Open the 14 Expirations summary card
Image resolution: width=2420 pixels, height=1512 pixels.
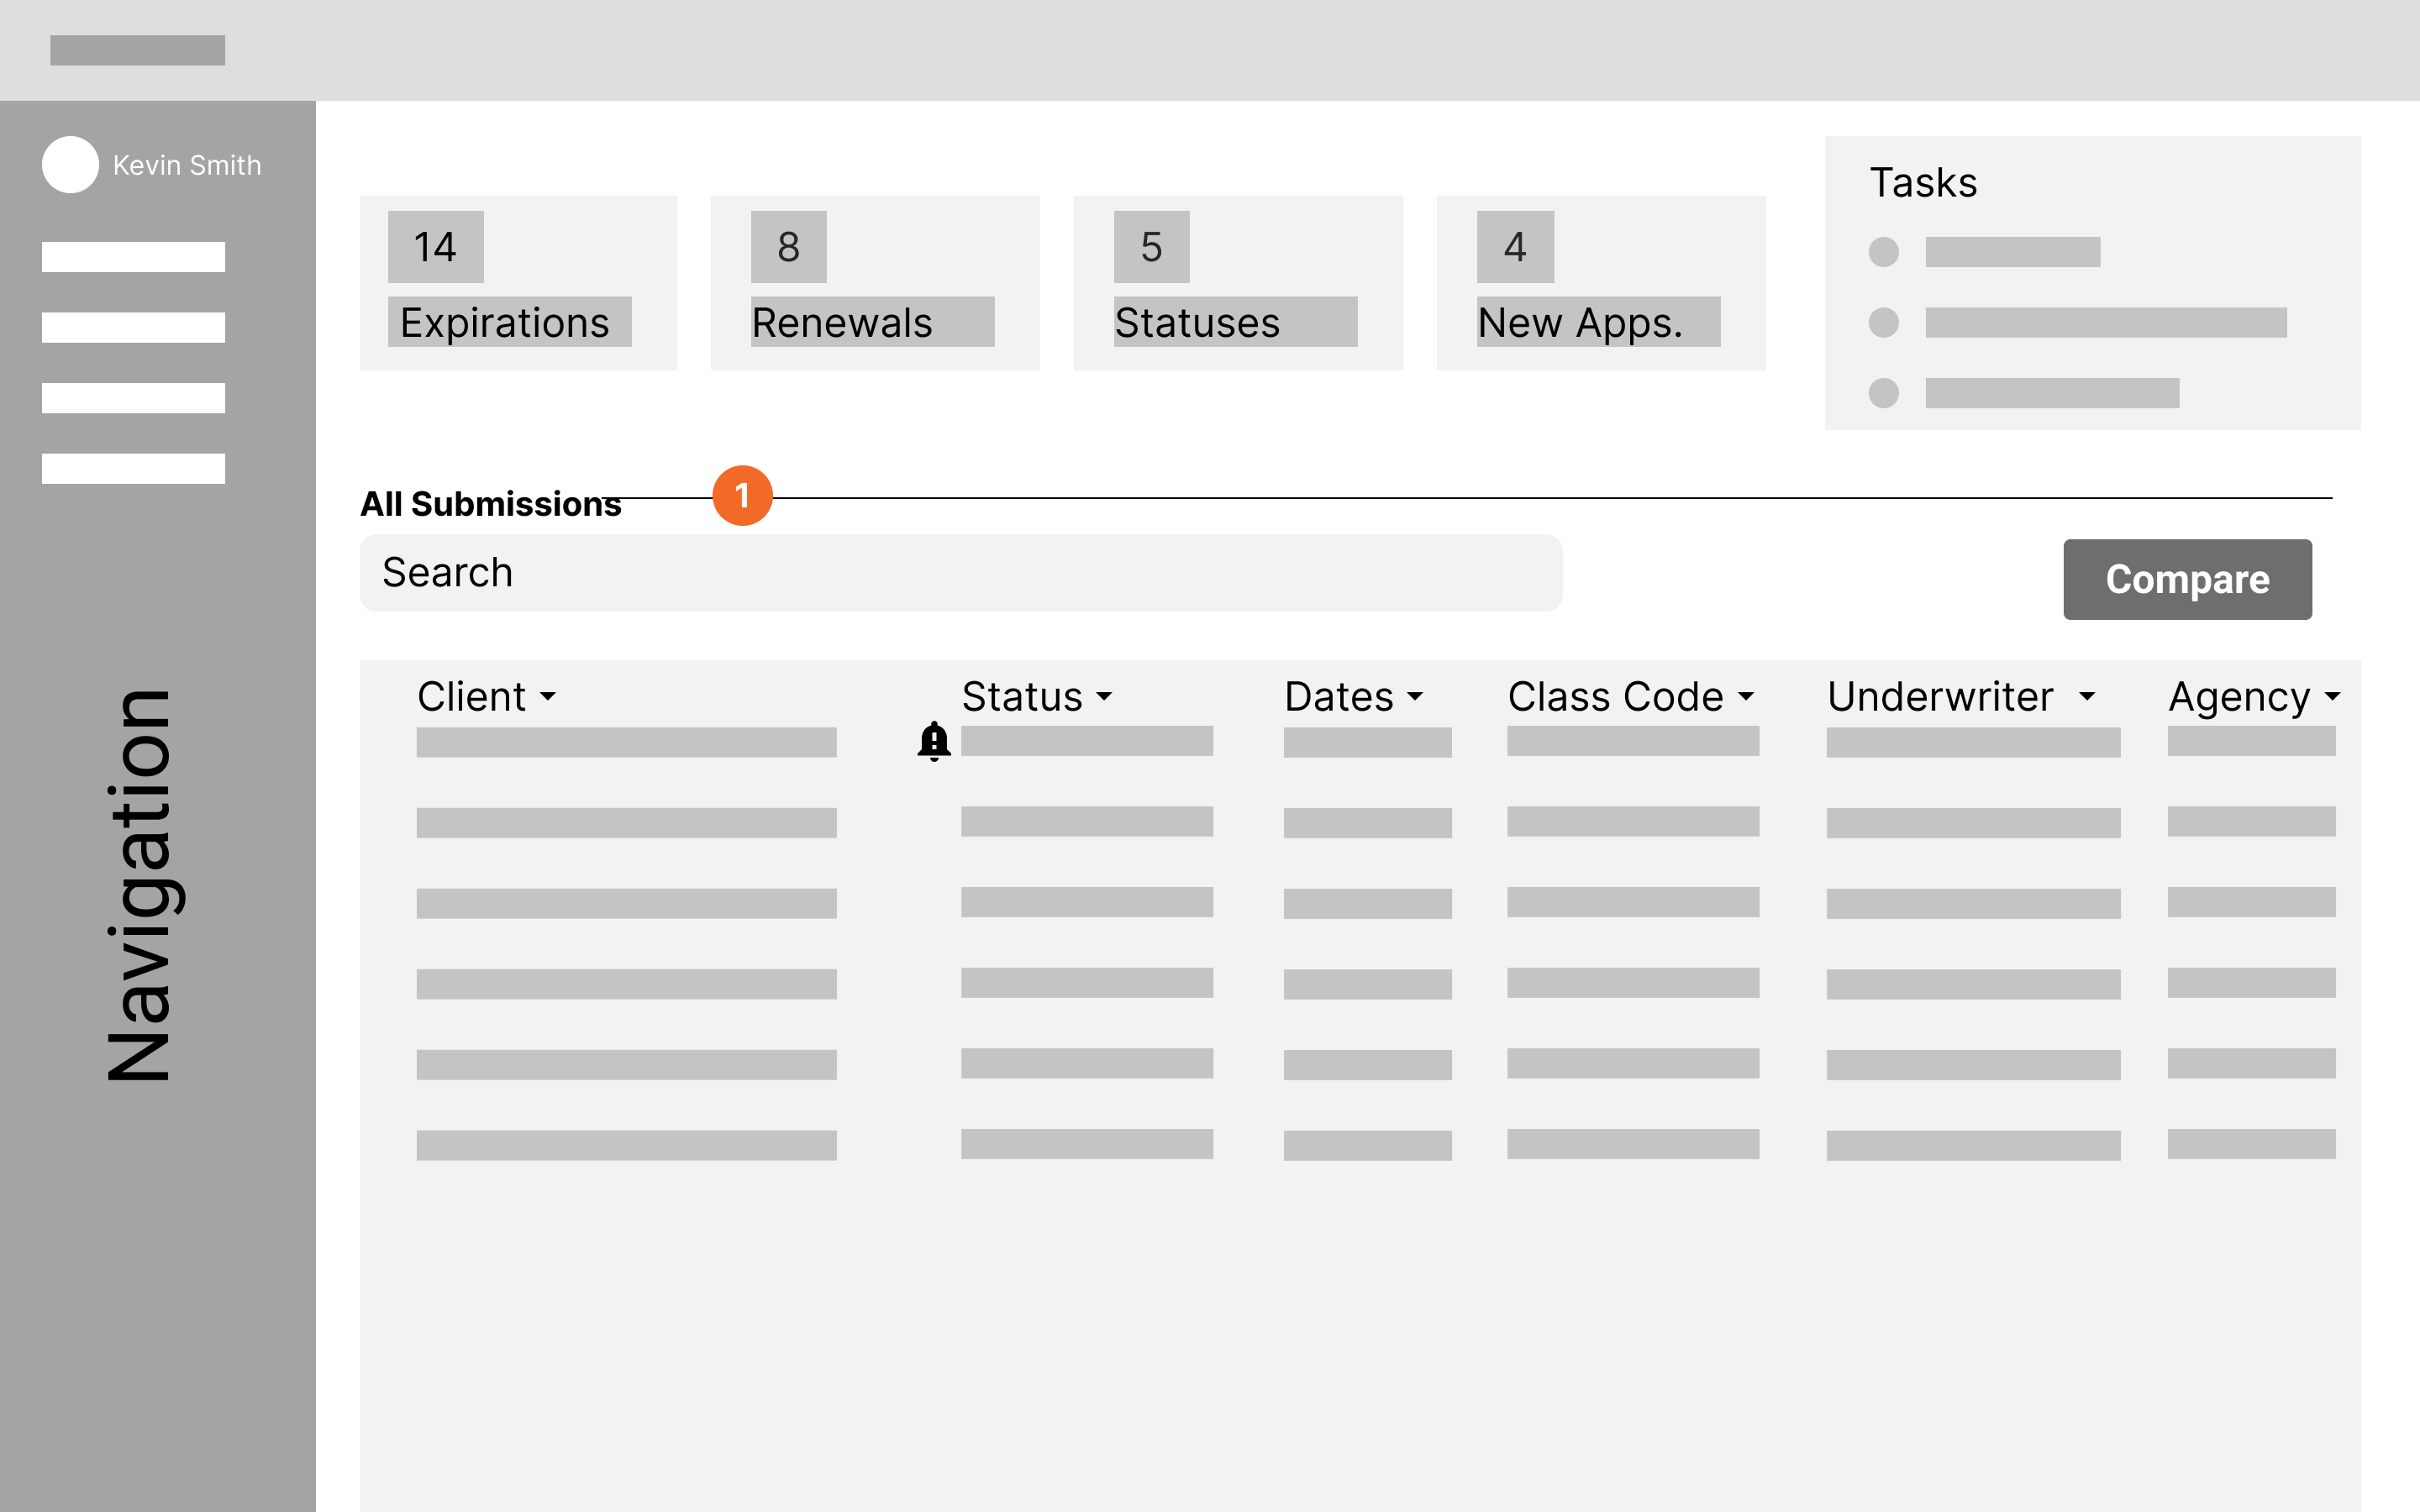518,283
